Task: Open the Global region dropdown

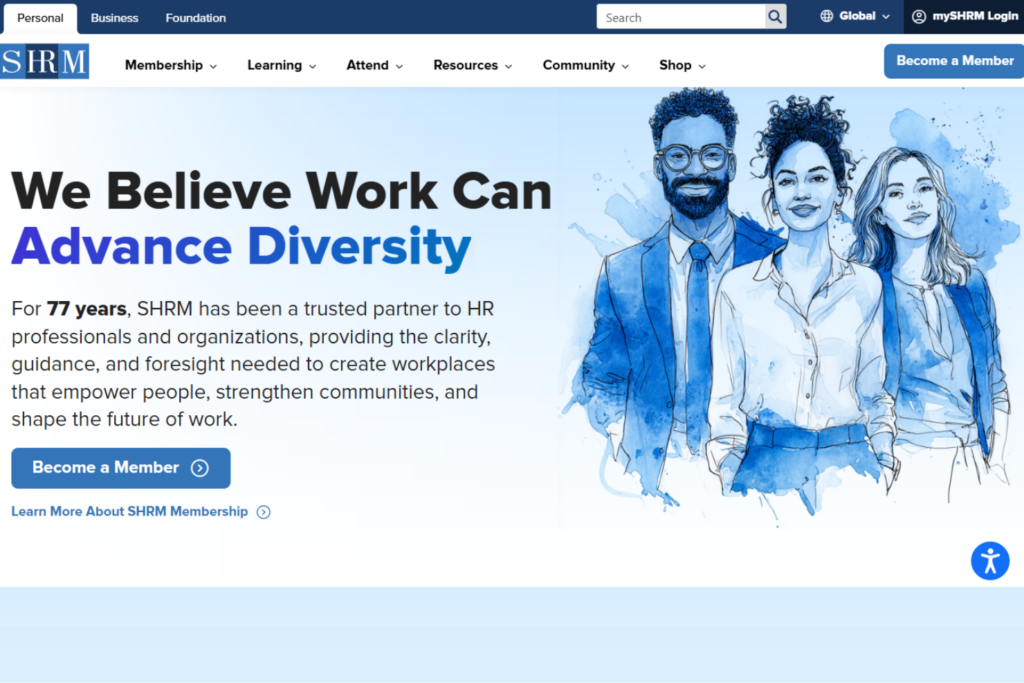Action: pyautogui.click(x=855, y=16)
